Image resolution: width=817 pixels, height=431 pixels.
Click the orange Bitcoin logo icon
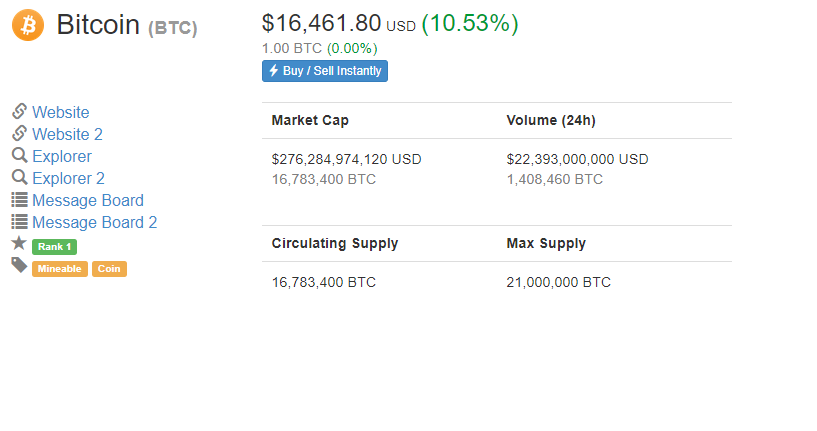pos(28,25)
